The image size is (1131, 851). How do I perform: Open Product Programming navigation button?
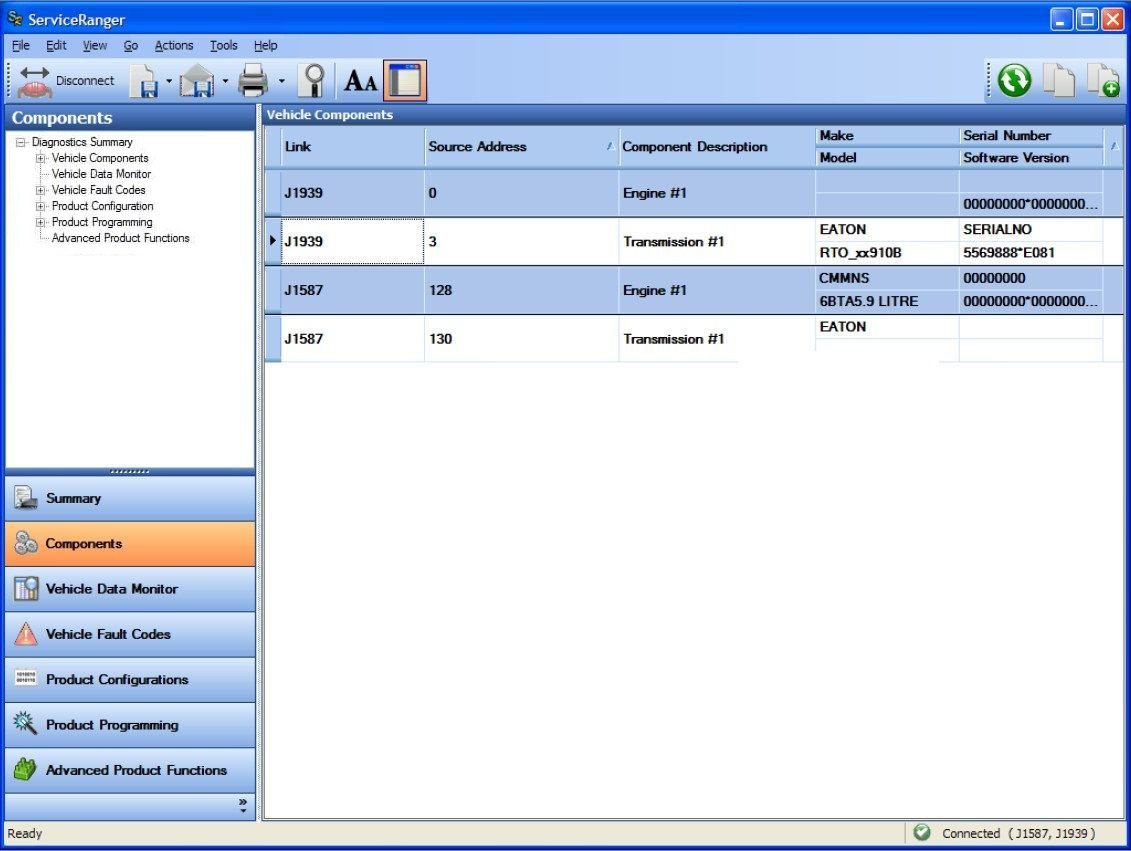[130, 725]
